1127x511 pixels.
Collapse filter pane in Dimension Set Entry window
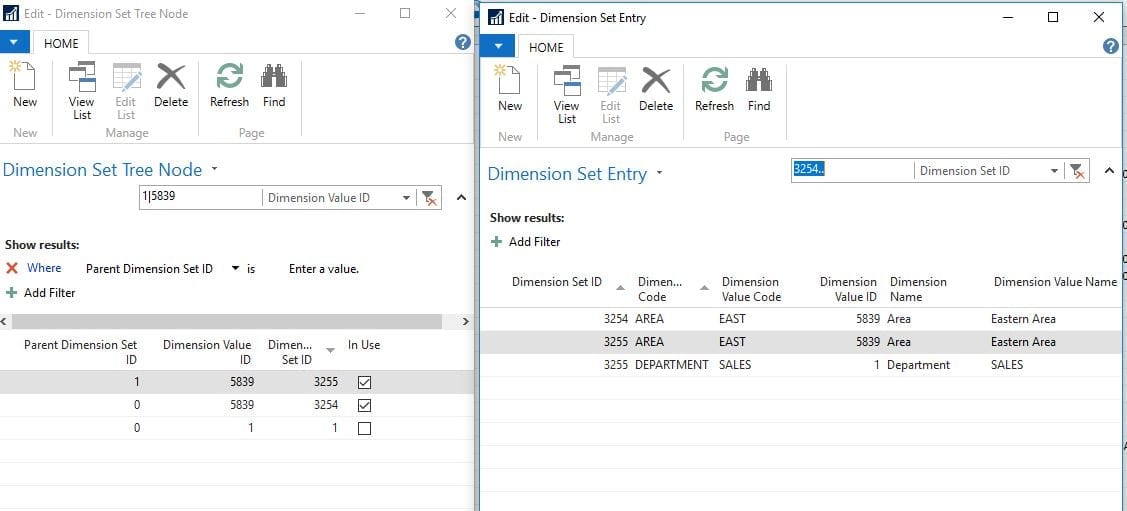1109,171
